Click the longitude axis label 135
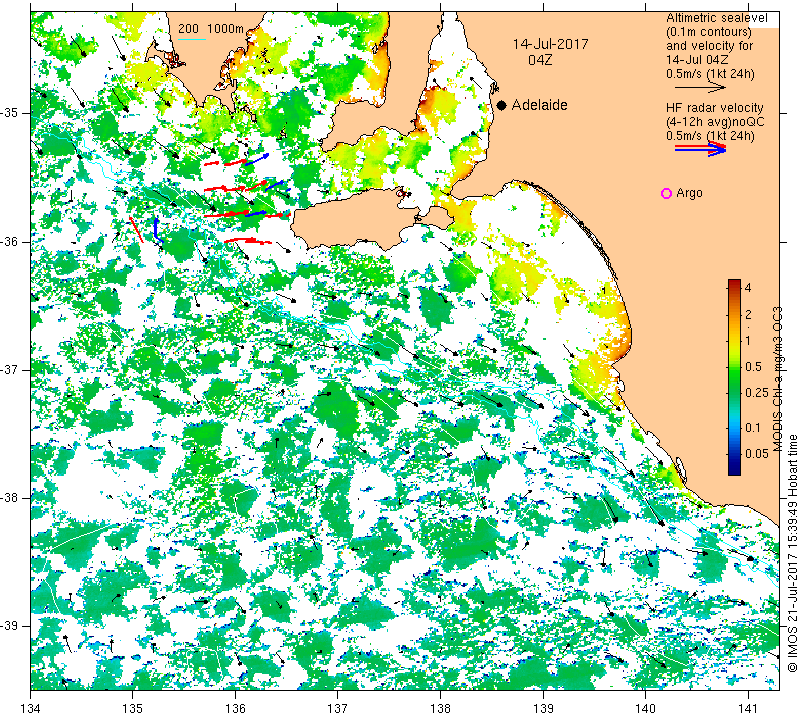Image resolution: width=800 pixels, height=720 pixels. pyautogui.click(x=133, y=708)
